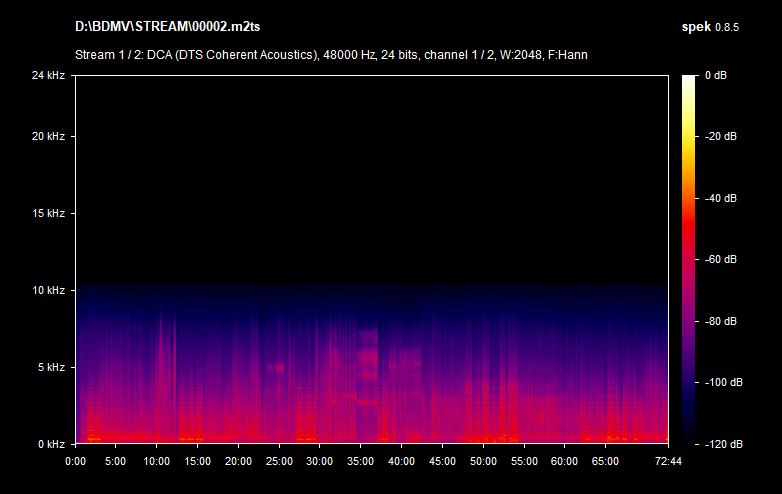Click the 35:00 time axis marker
Image resolution: width=782 pixels, height=494 pixels.
(x=360, y=461)
